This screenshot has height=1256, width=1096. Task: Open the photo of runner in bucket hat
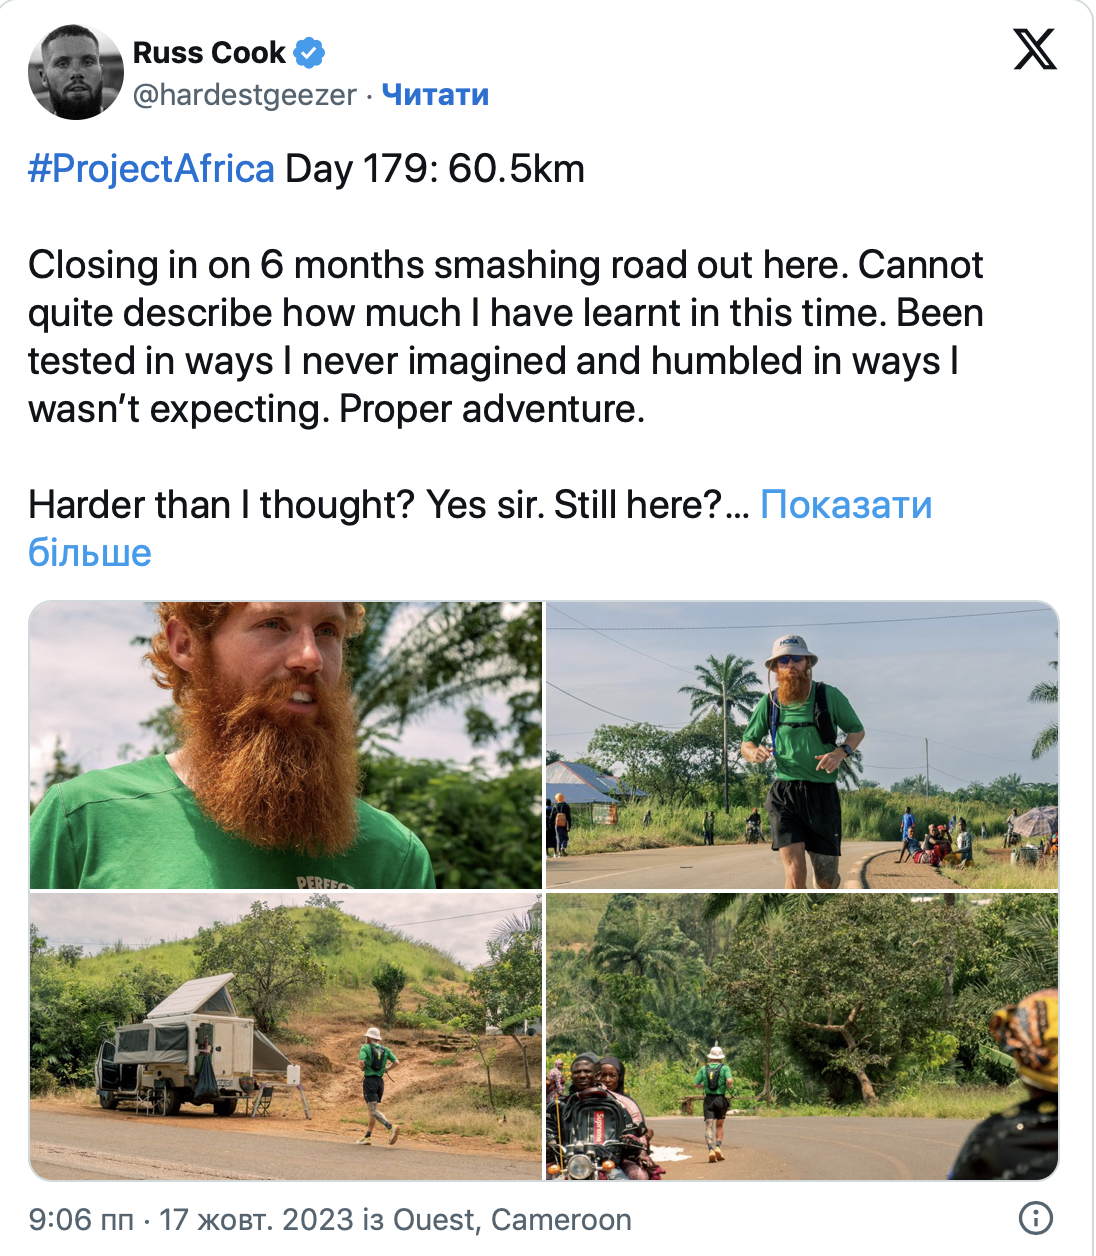(802, 745)
